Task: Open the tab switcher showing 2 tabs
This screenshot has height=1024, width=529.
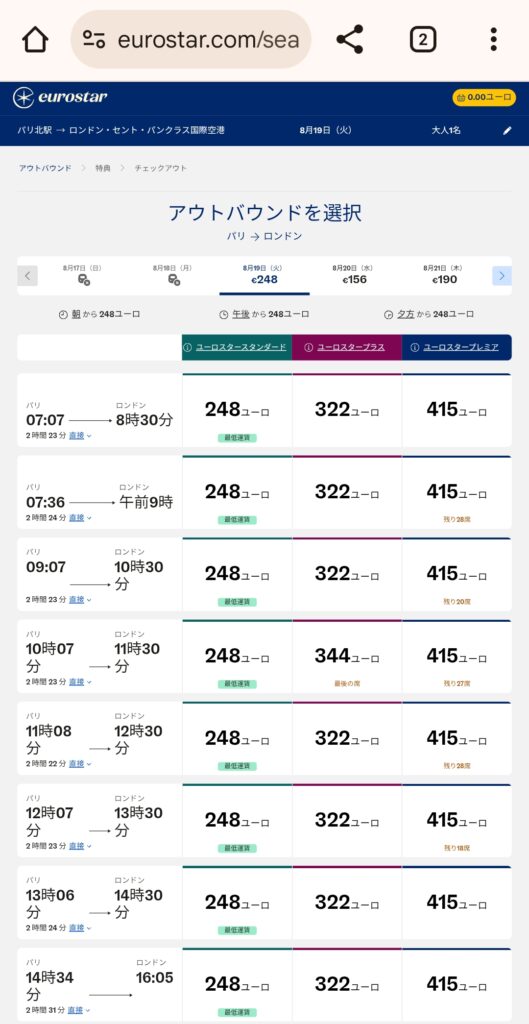Action: [x=423, y=40]
